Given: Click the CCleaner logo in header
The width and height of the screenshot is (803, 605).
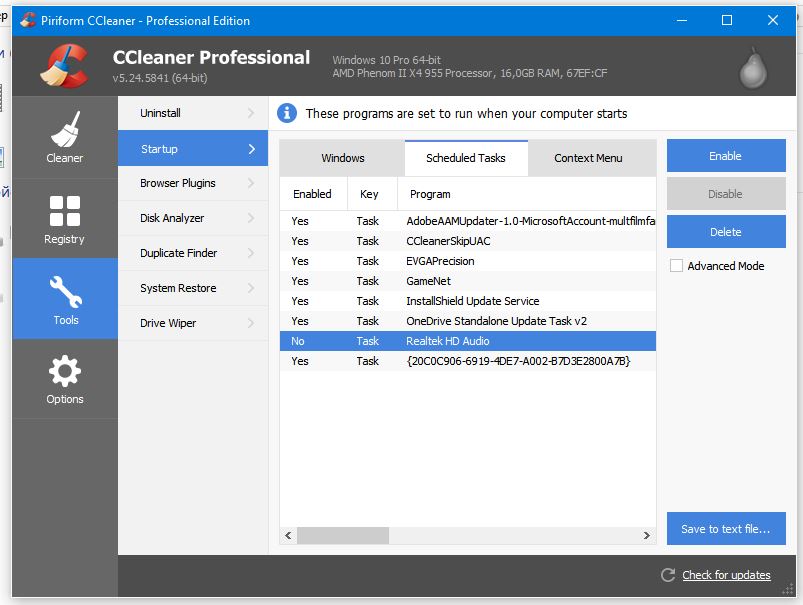Looking at the screenshot, I should [x=65, y=66].
